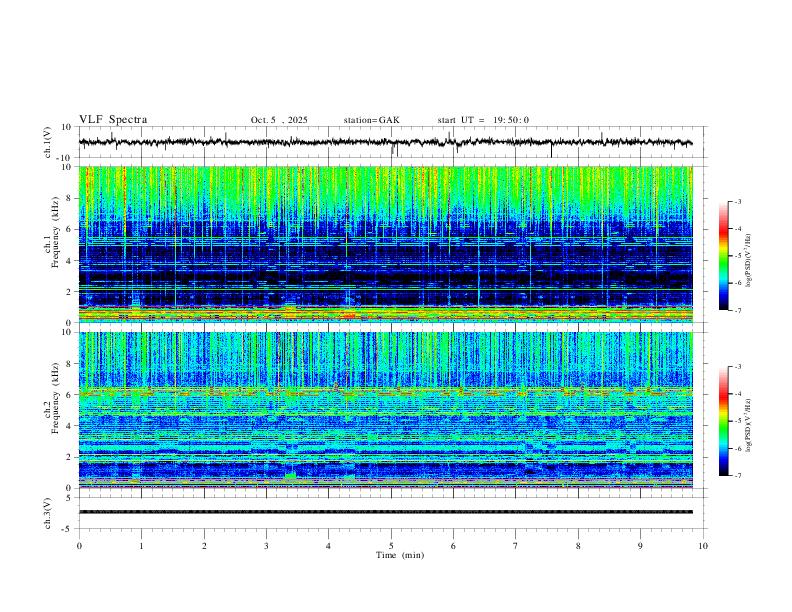The width and height of the screenshot is (792, 612).
Task: Click the "4" kHz tick on ch.1 axis
Action: click(x=70, y=261)
